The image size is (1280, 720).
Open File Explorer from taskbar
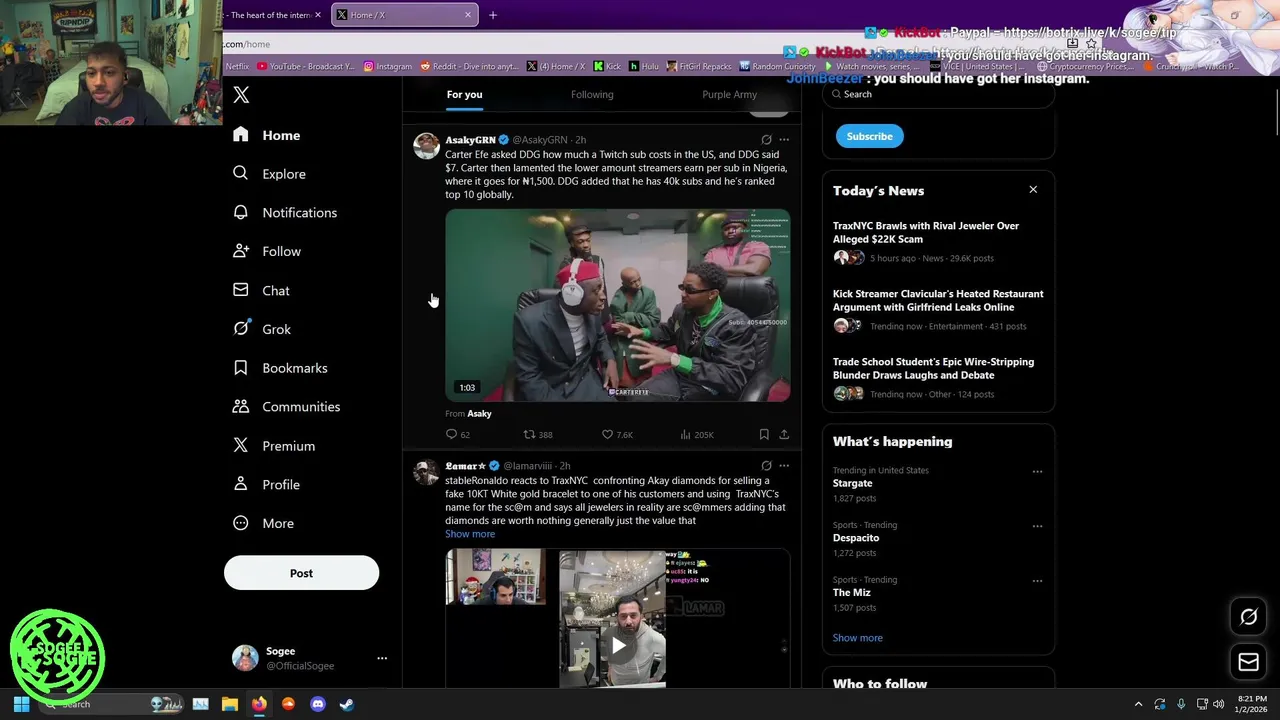(229, 704)
